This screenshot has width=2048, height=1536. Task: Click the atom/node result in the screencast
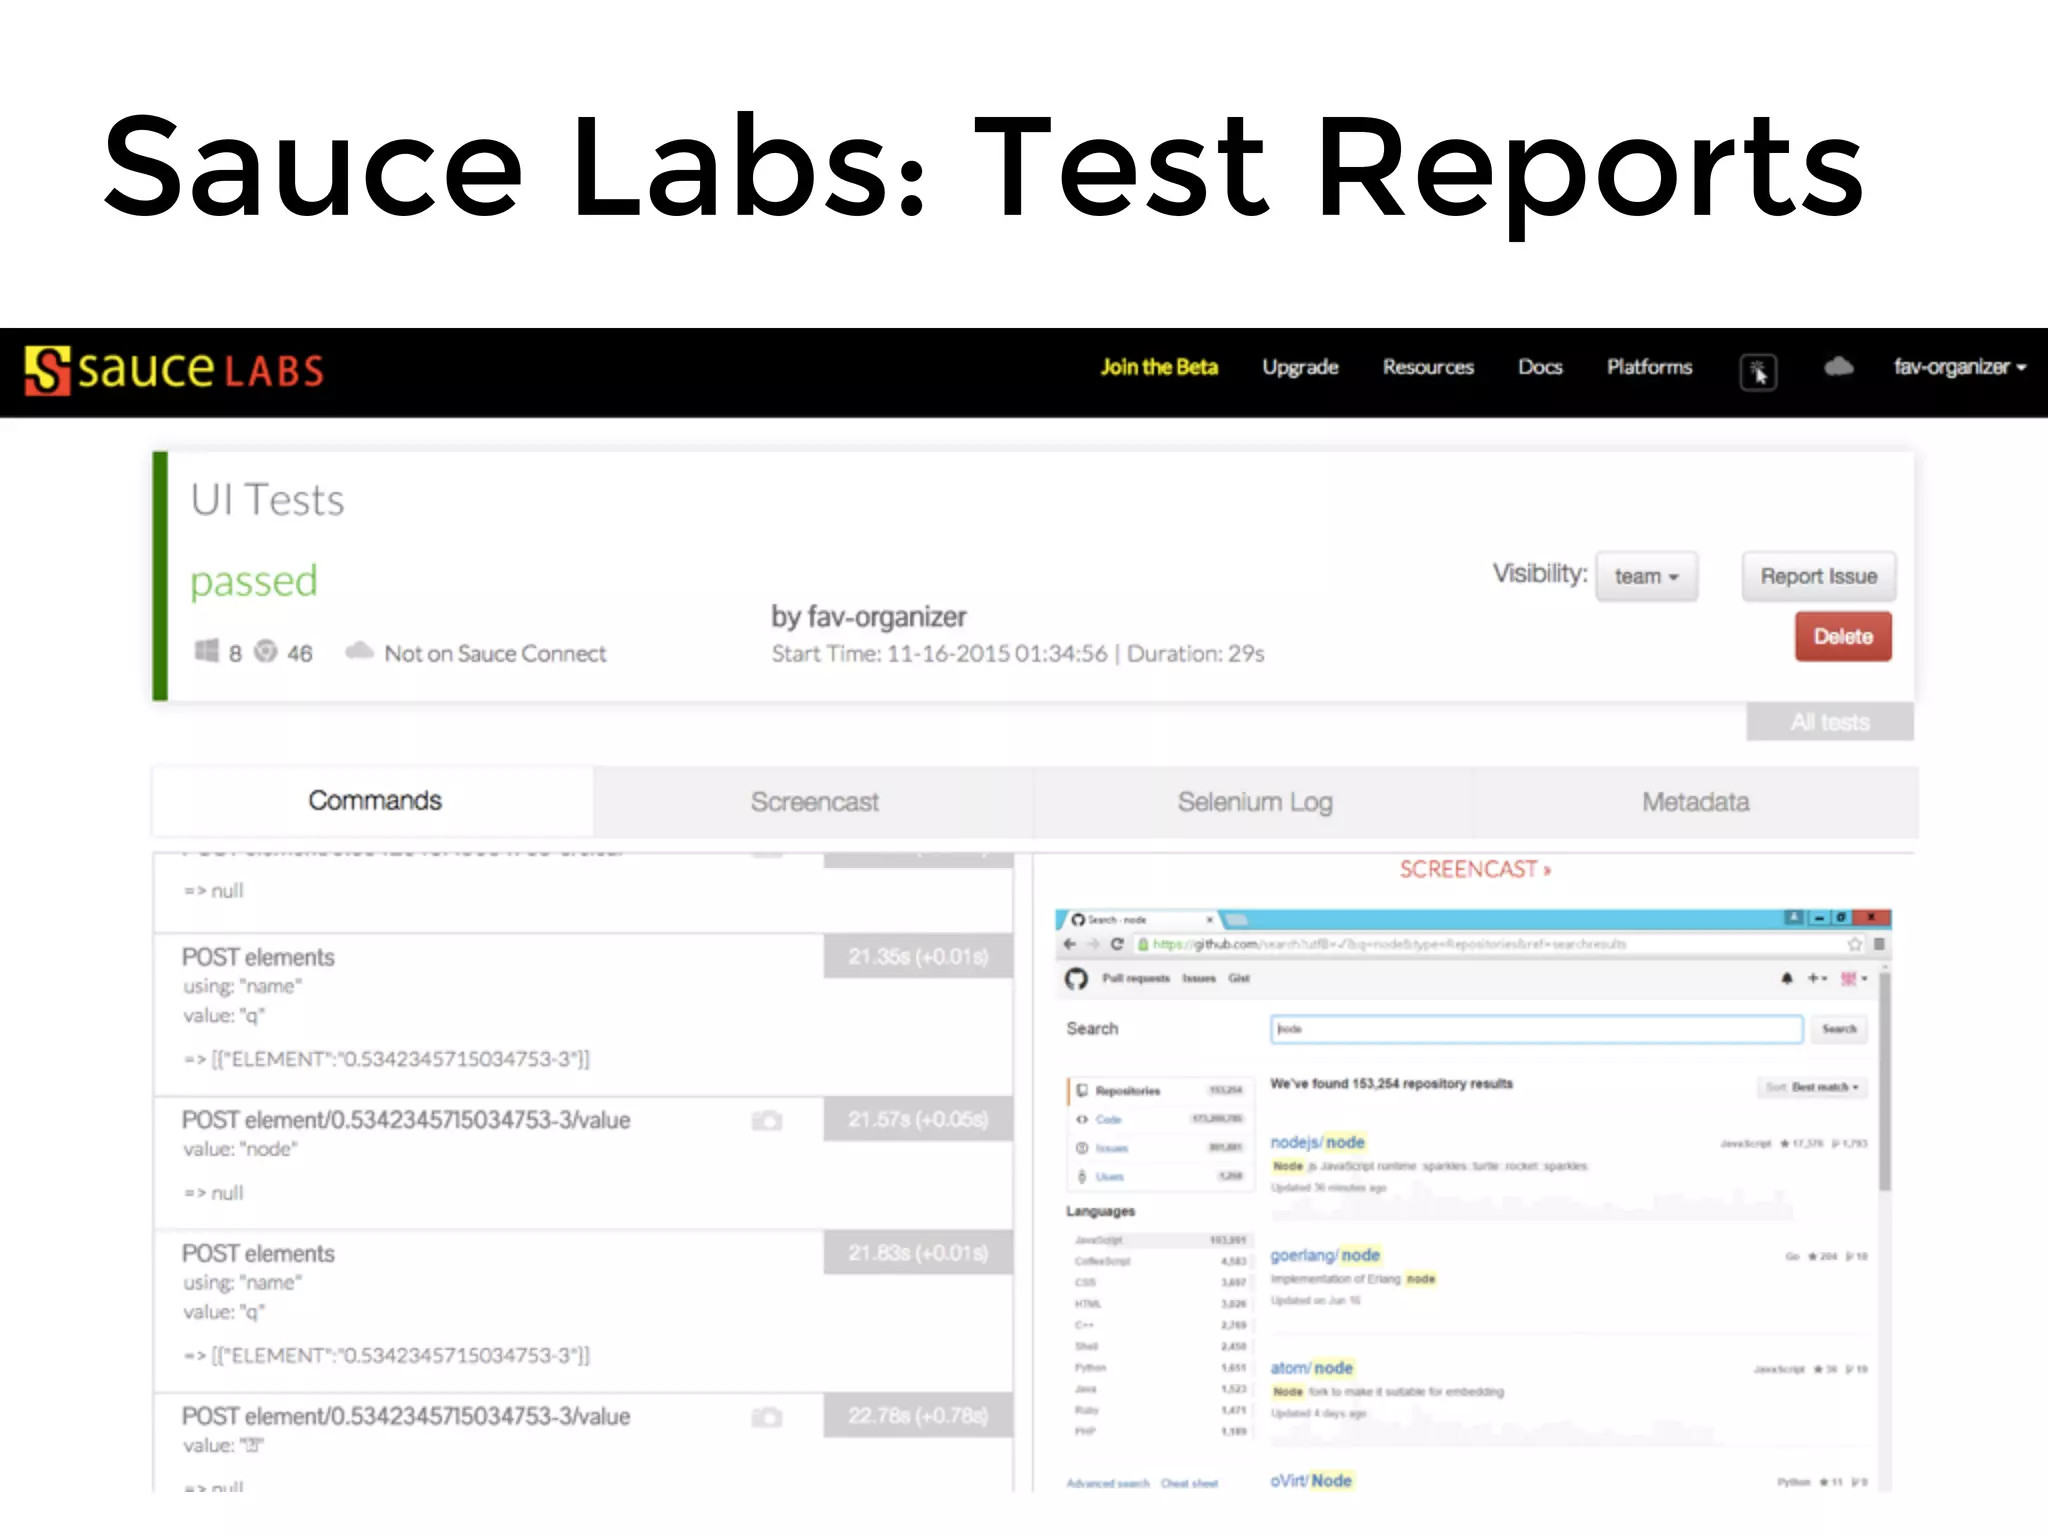click(1311, 1368)
